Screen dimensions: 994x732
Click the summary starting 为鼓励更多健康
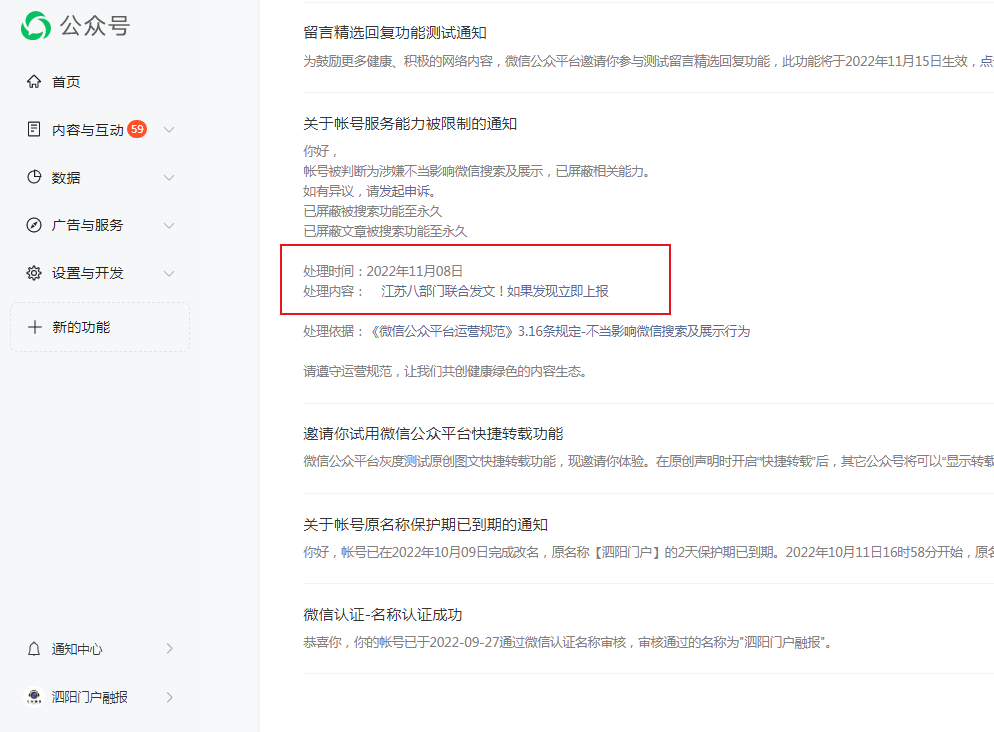[x=649, y=61]
